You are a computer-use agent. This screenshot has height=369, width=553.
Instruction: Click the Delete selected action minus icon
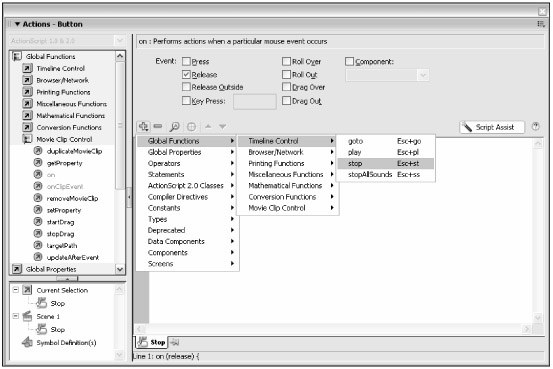click(158, 126)
